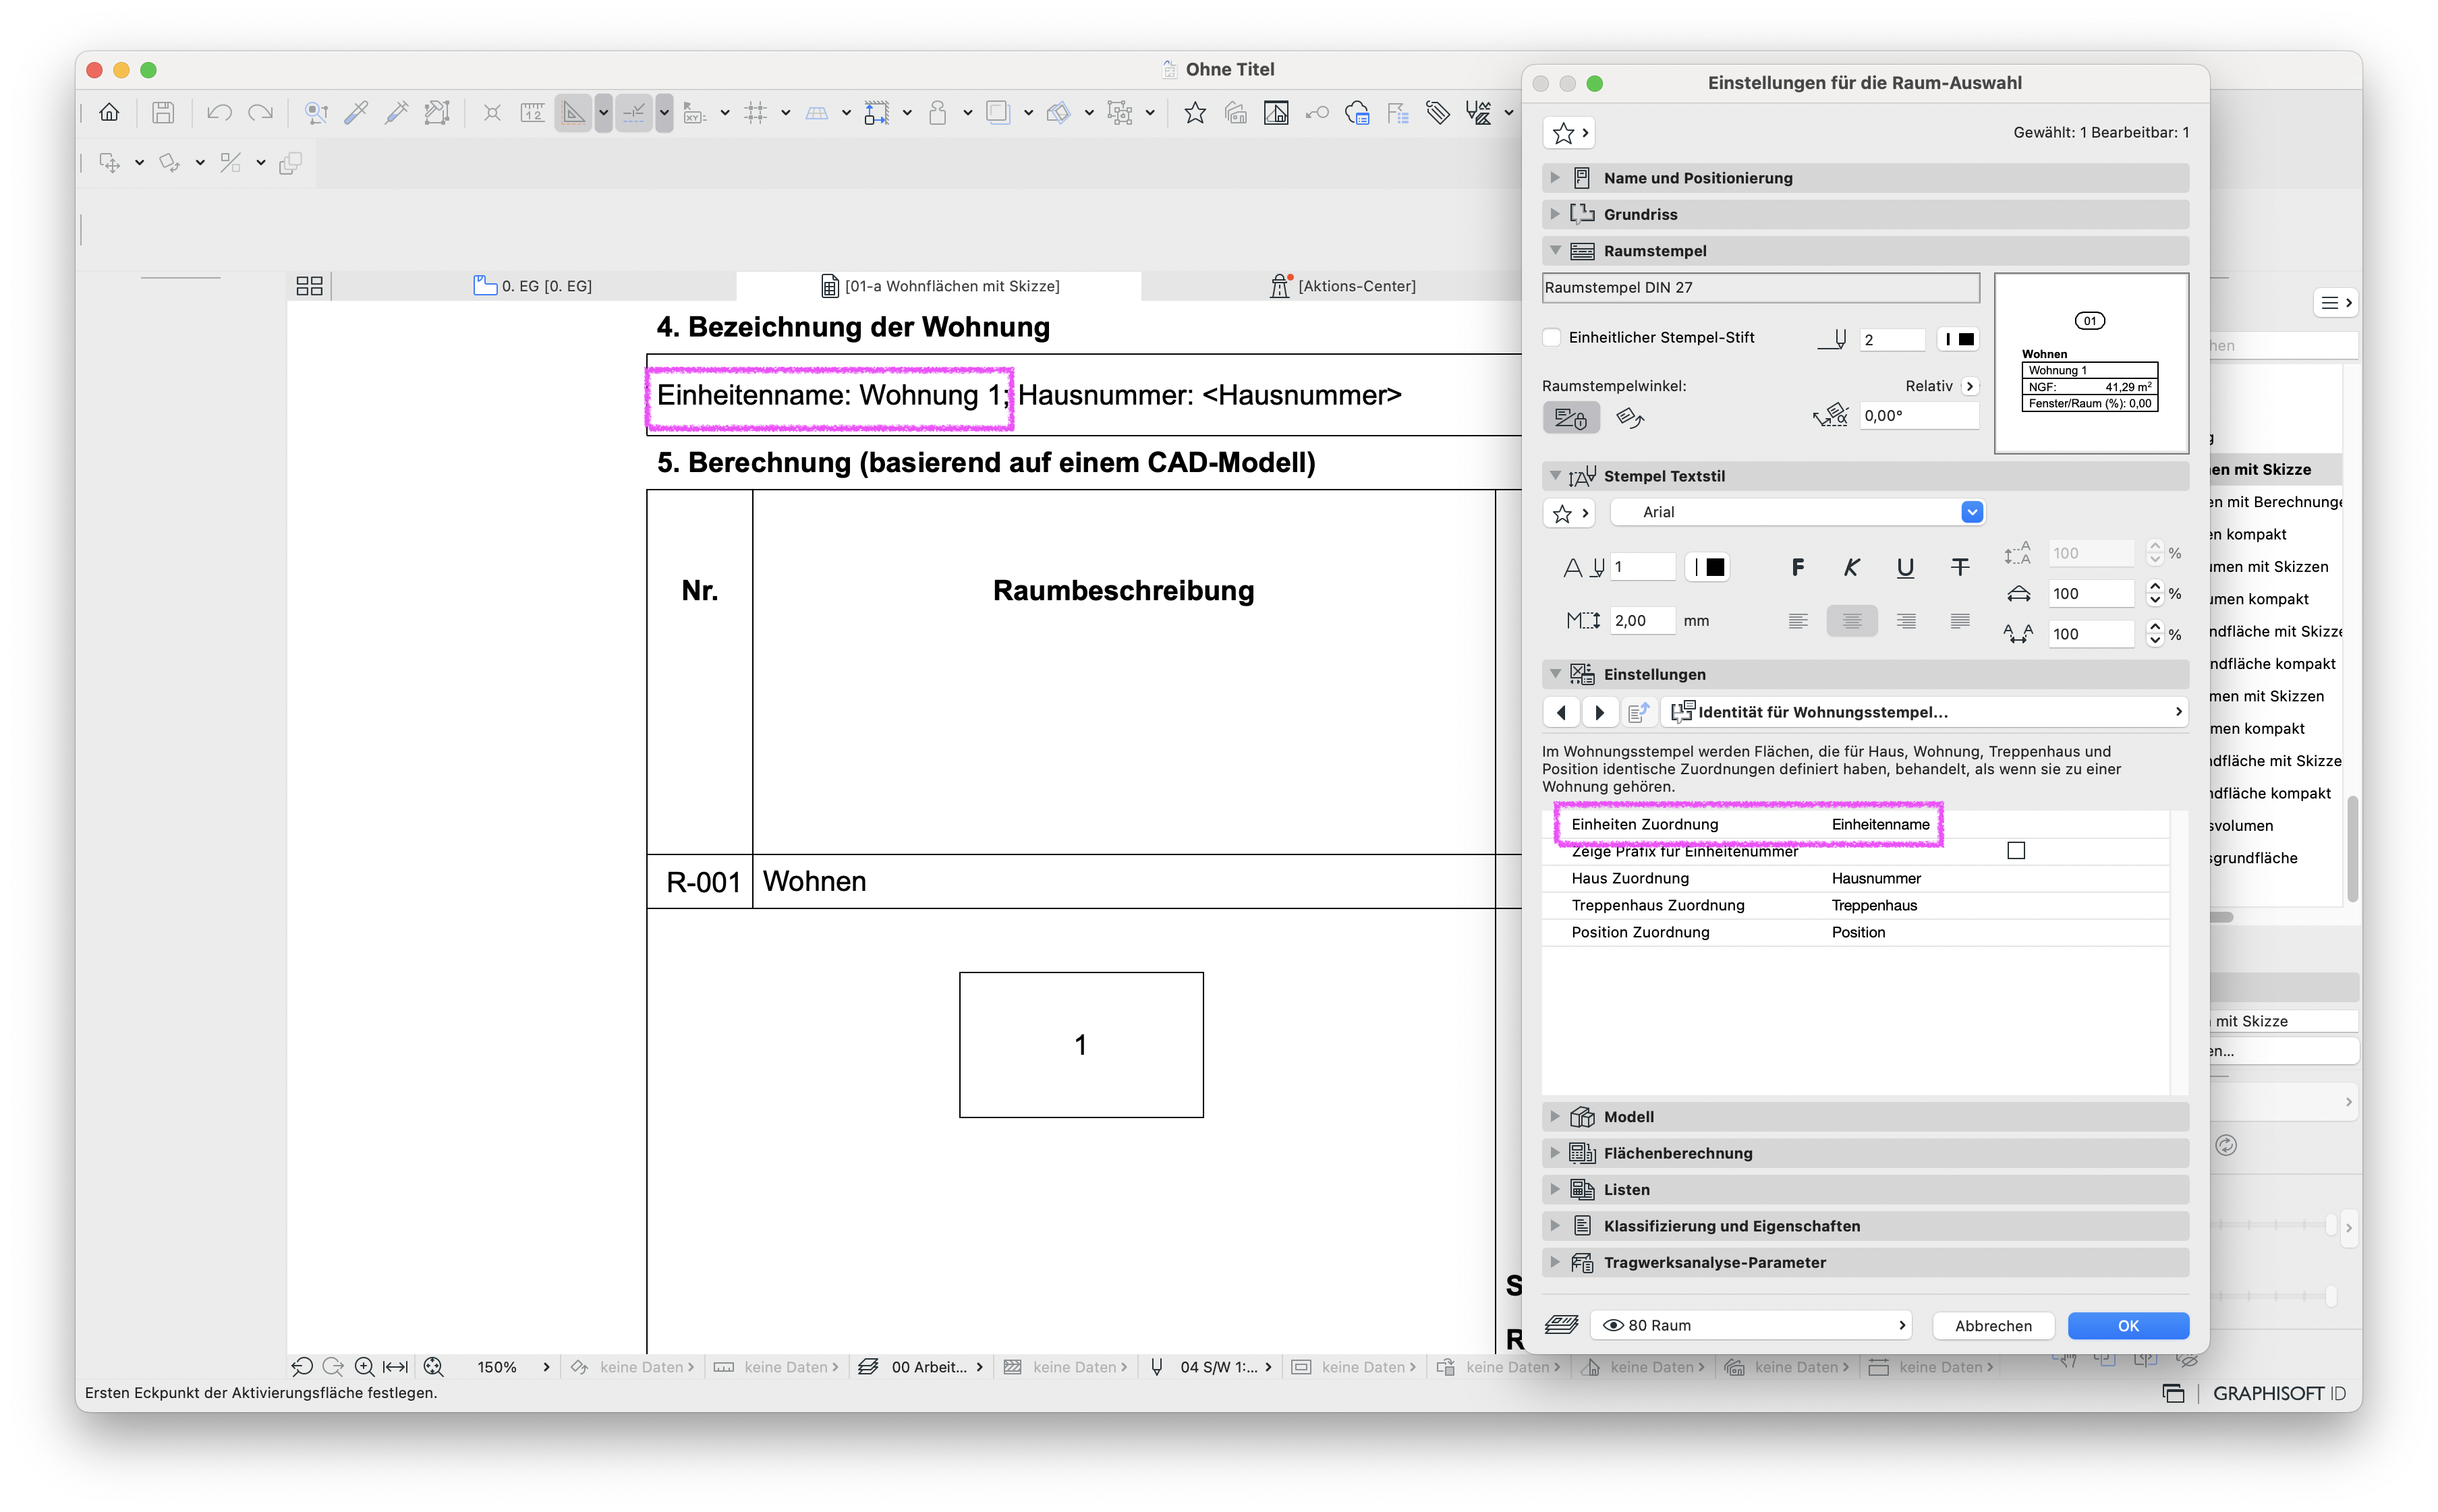Screen dimensions: 2438x1512
Task: Switch to the Aktions-Center tab
Action: point(1342,286)
